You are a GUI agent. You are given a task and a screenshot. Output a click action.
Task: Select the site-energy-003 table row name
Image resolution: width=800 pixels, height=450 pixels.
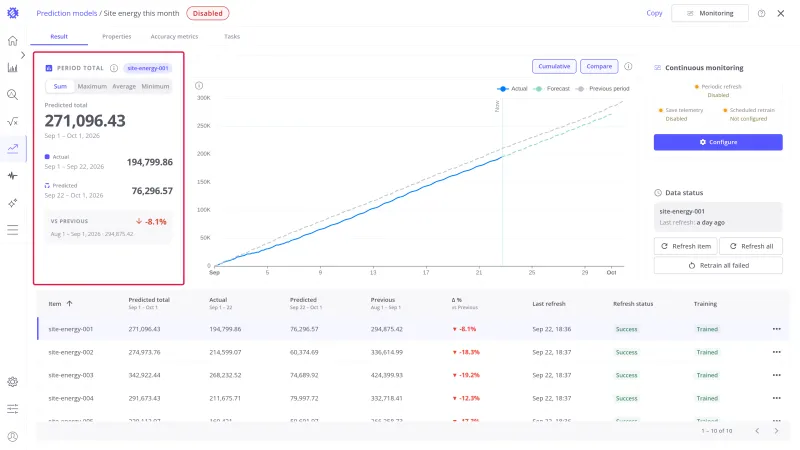tap(71, 375)
